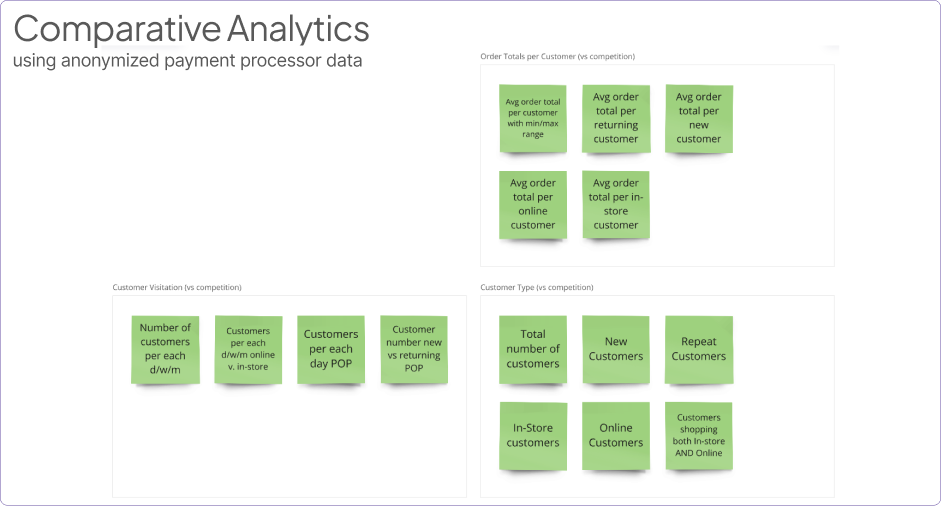
Task: Select the "Comparative Analytics" title text
Action: click(191, 29)
